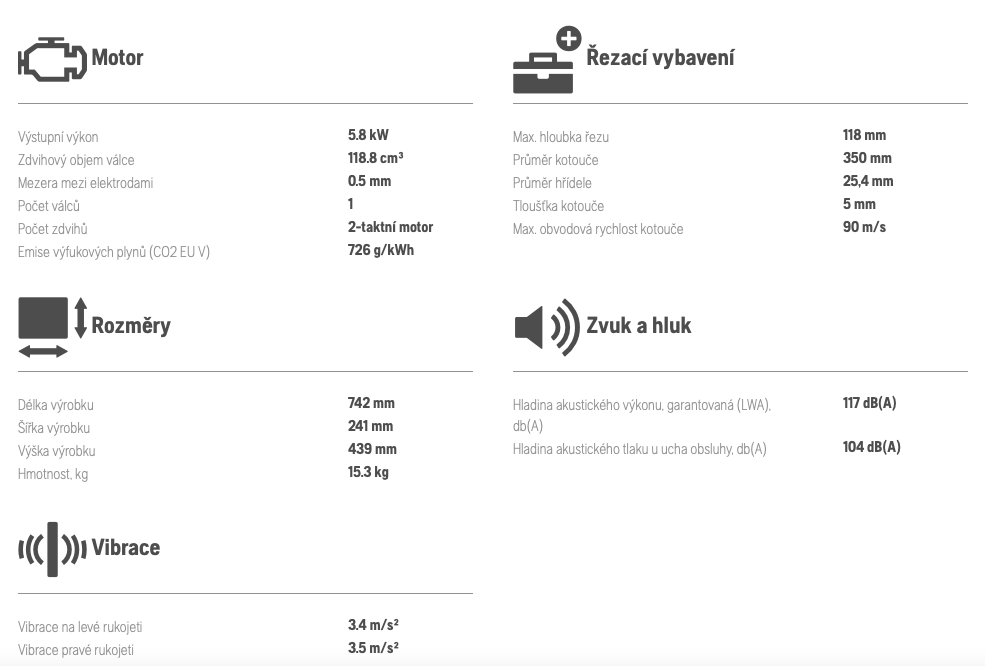Click the 117 dB(A) sound power value
Viewport: 985px width, 666px height.
[x=869, y=403]
